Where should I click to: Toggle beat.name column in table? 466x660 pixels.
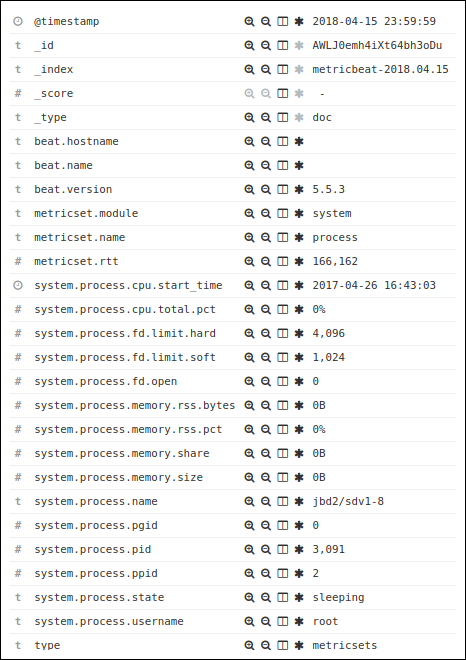pyautogui.click(x=282, y=165)
